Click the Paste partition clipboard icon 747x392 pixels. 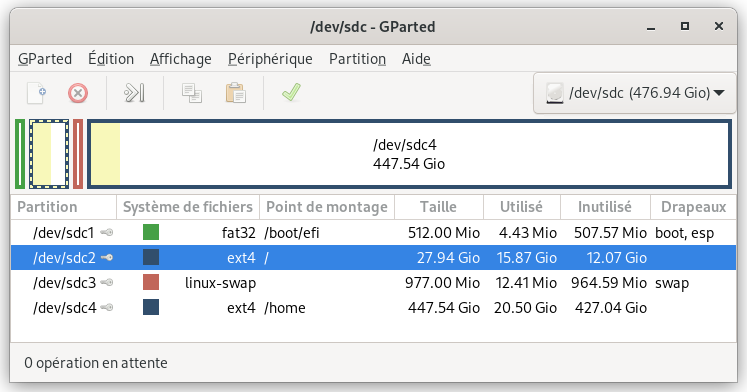tap(235, 93)
